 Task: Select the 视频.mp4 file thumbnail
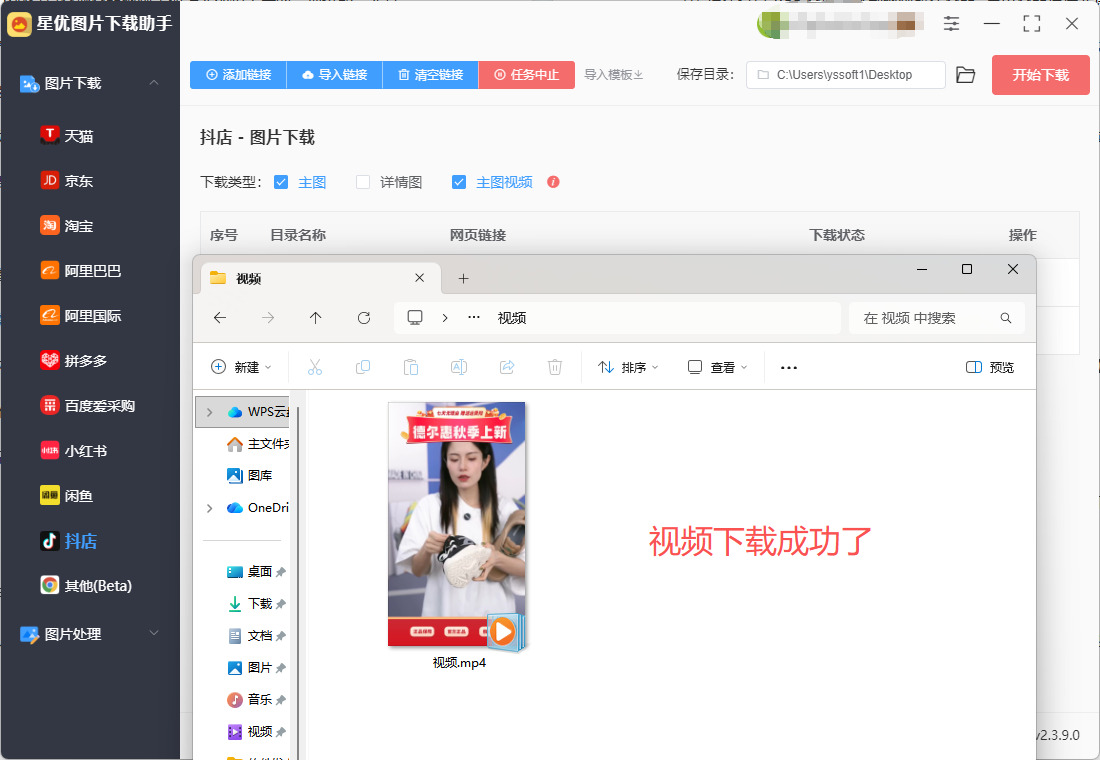[457, 524]
